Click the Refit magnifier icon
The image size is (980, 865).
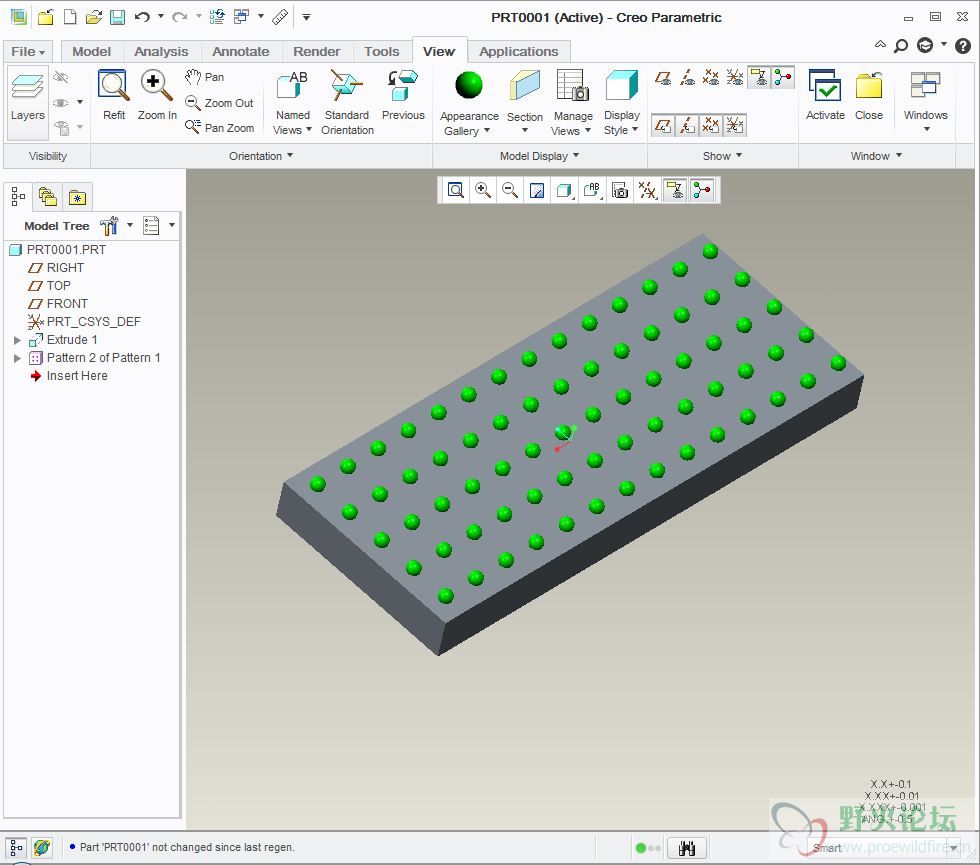pyautogui.click(x=114, y=86)
